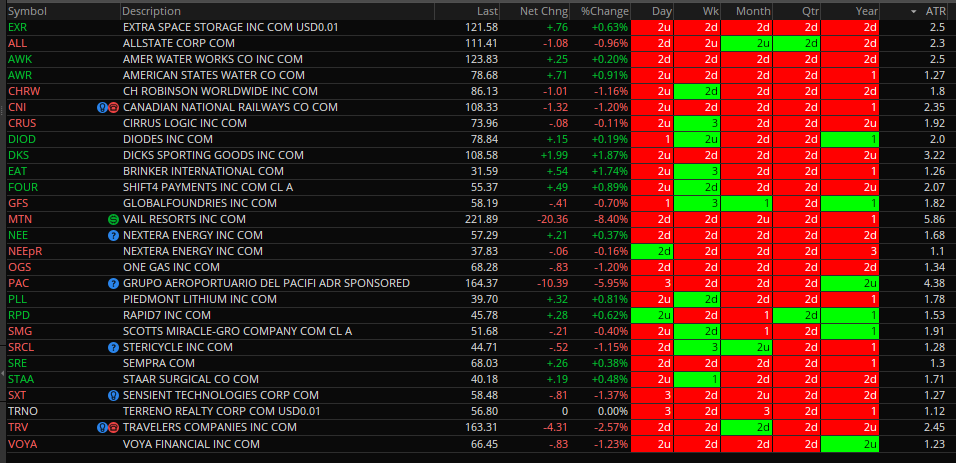The image size is (956, 463).
Task: Click description SCOTTS MIRACLE-GRO COMPANY COM CL A
Action: (x=238, y=331)
